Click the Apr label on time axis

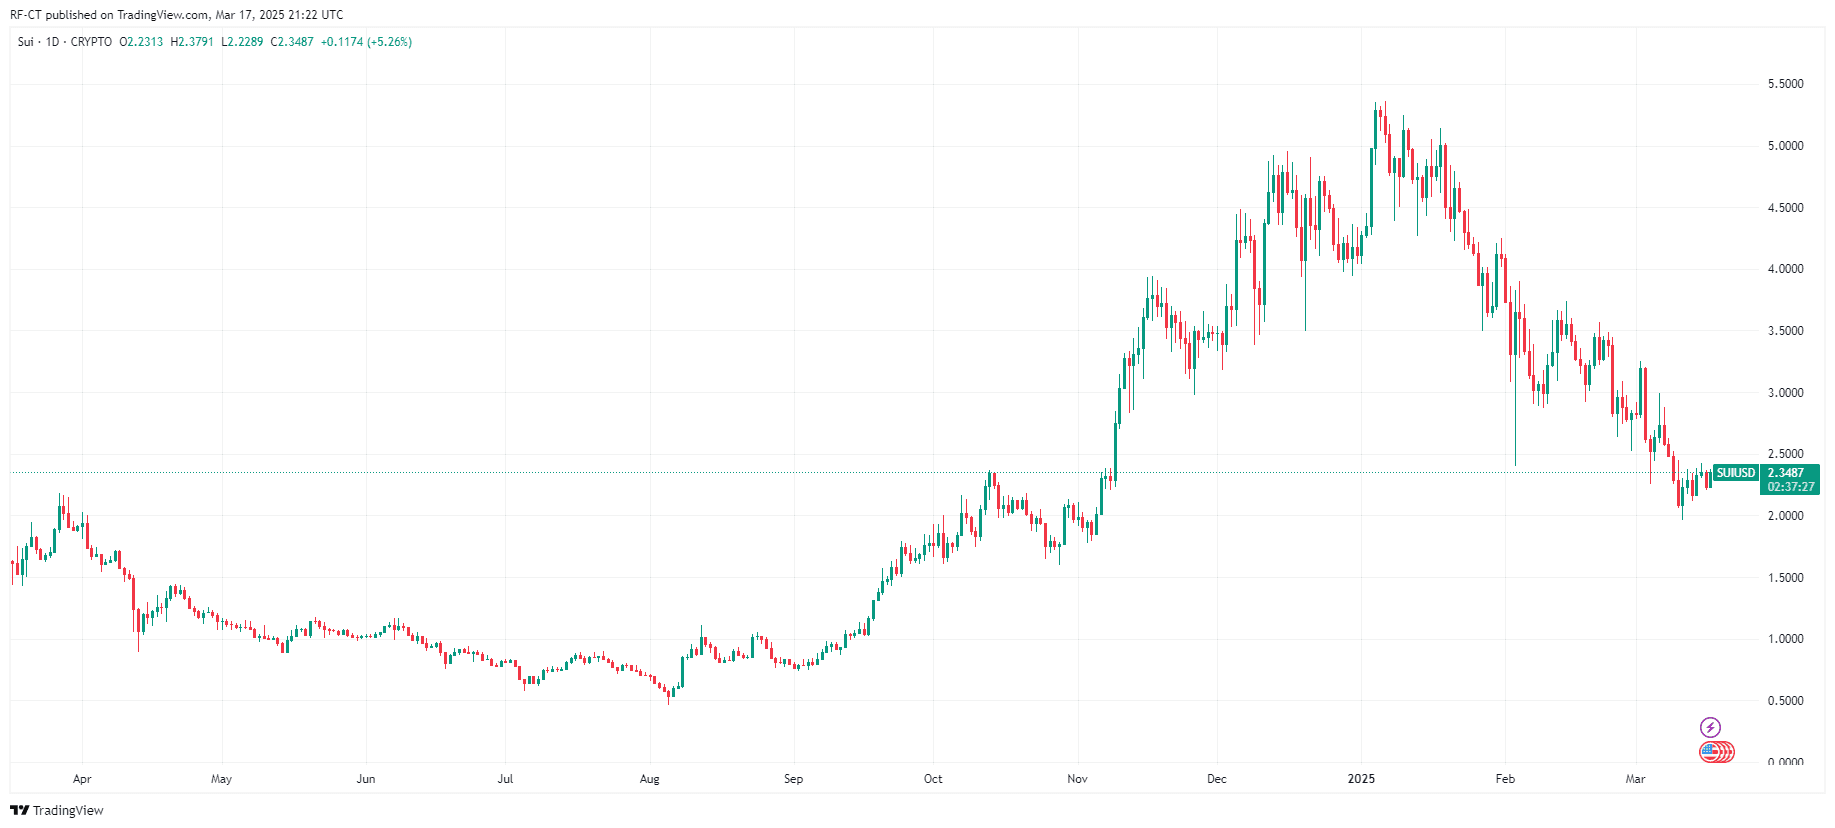click(82, 779)
